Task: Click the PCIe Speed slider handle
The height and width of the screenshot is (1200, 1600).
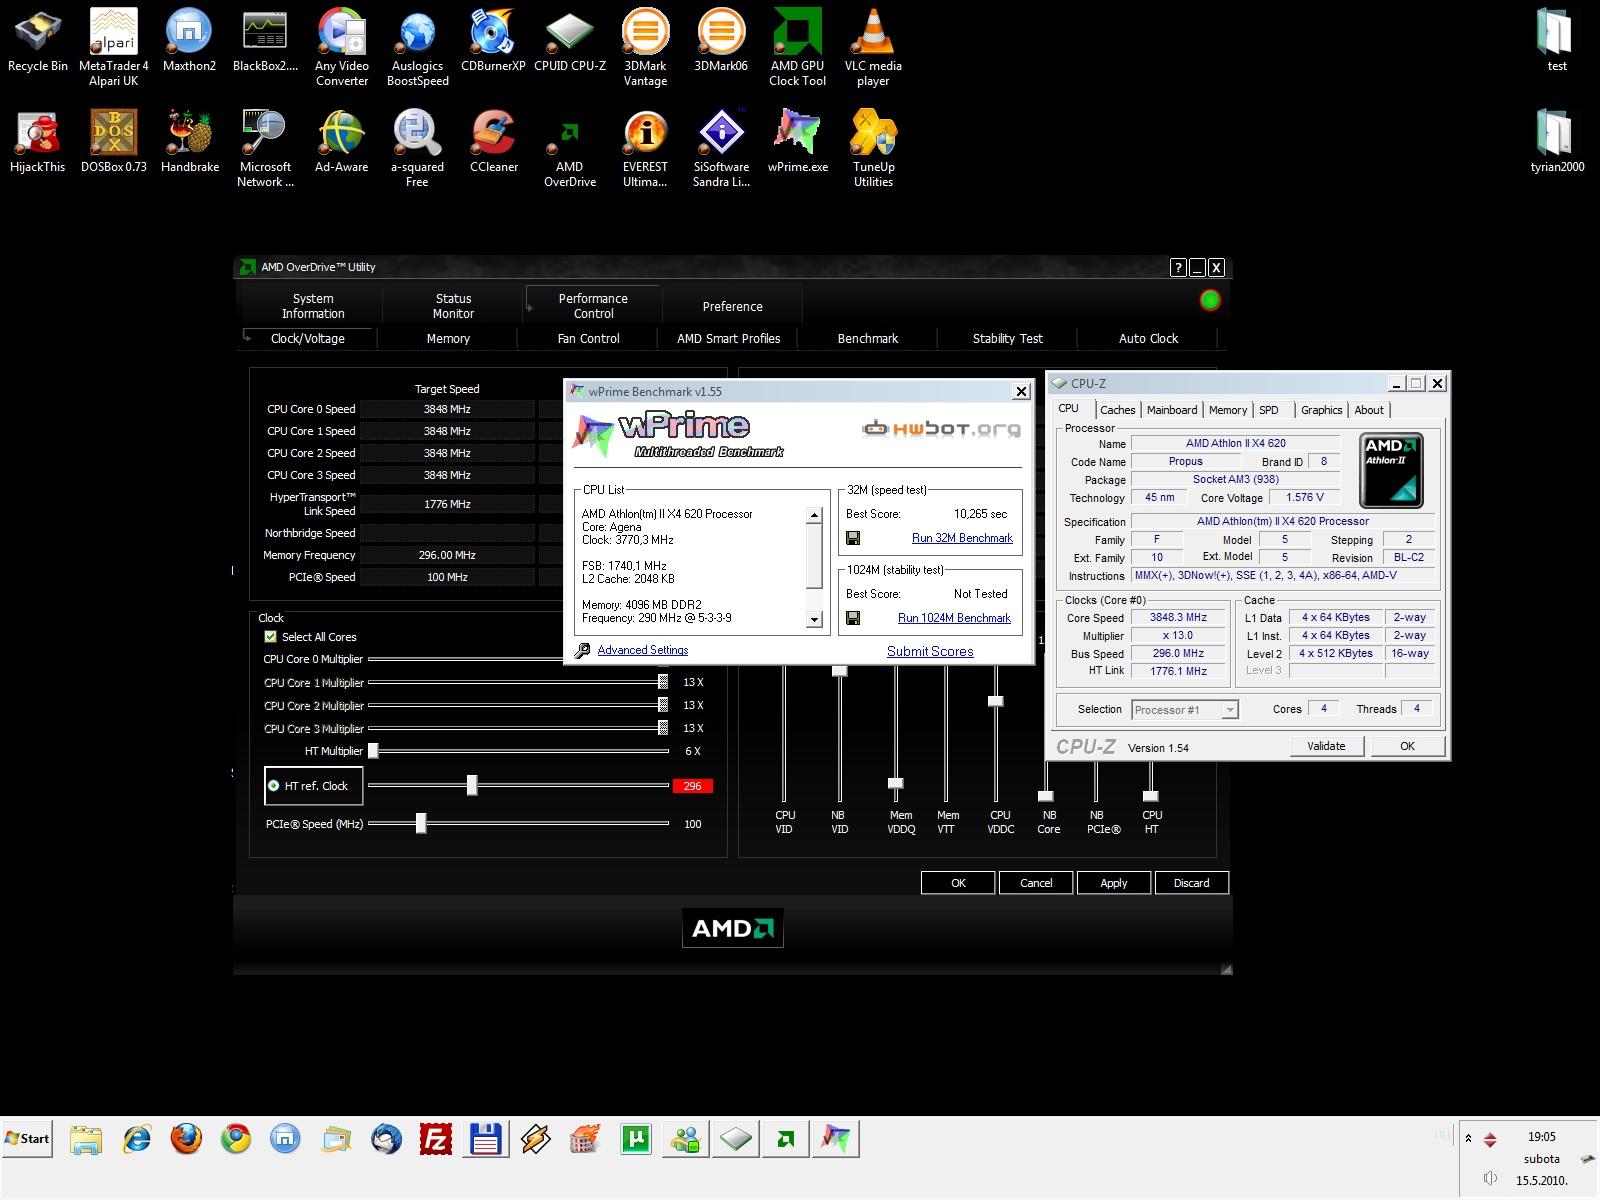Action: (421, 824)
